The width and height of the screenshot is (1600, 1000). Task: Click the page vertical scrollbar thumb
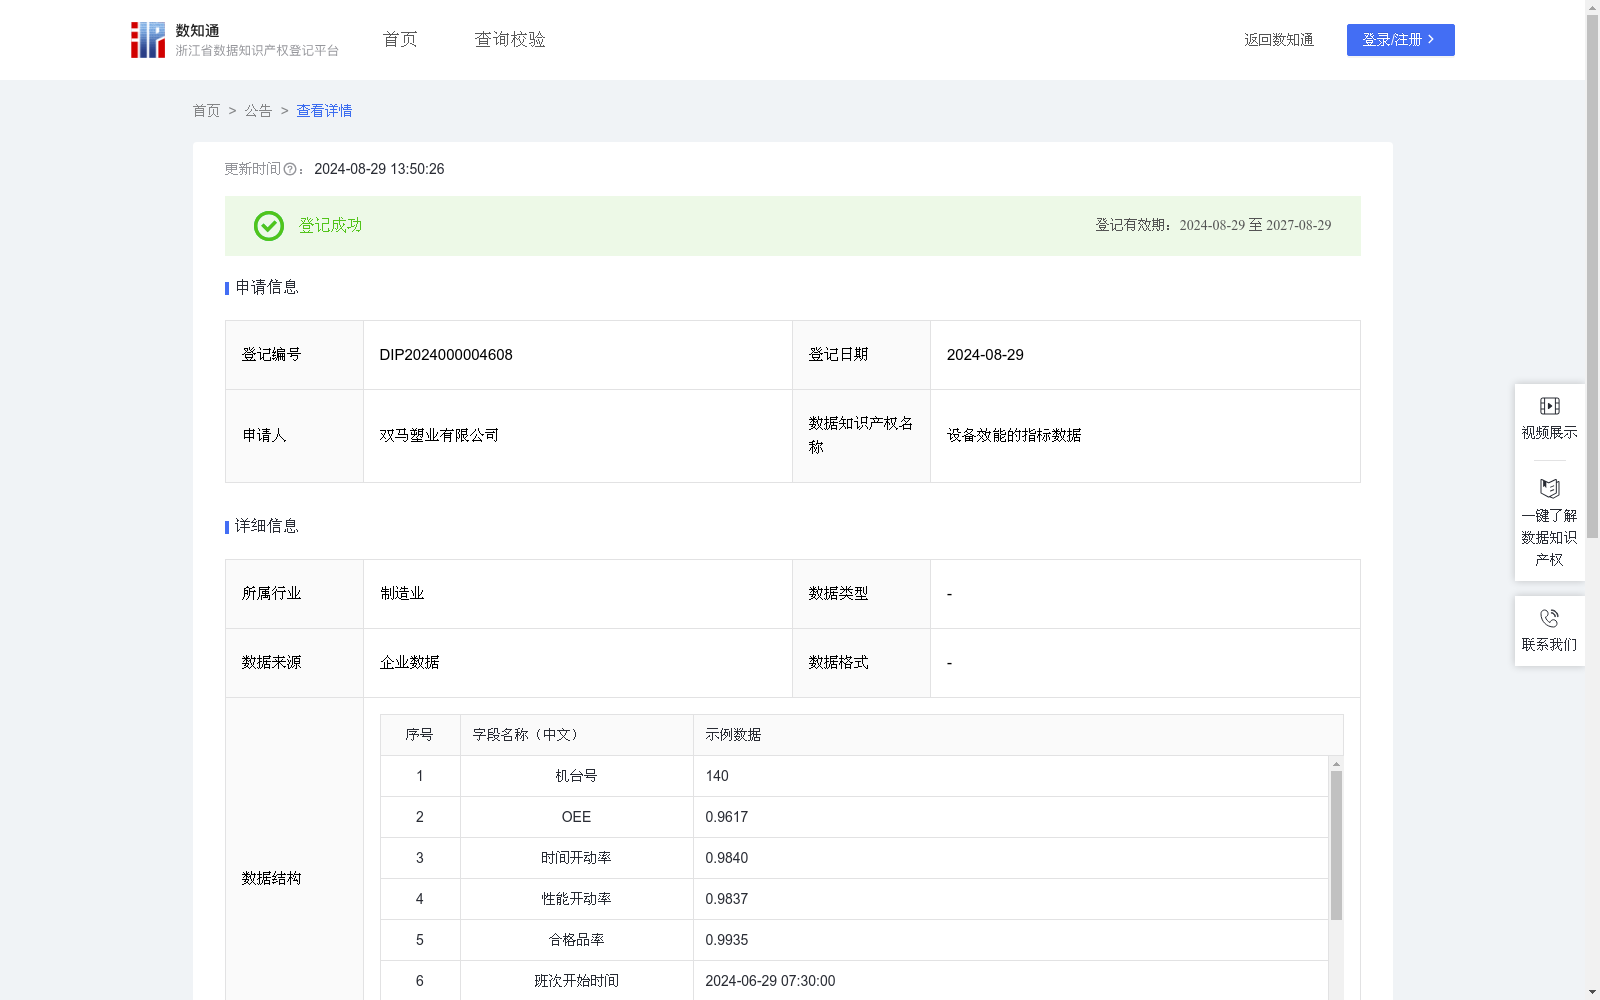pos(1592,277)
